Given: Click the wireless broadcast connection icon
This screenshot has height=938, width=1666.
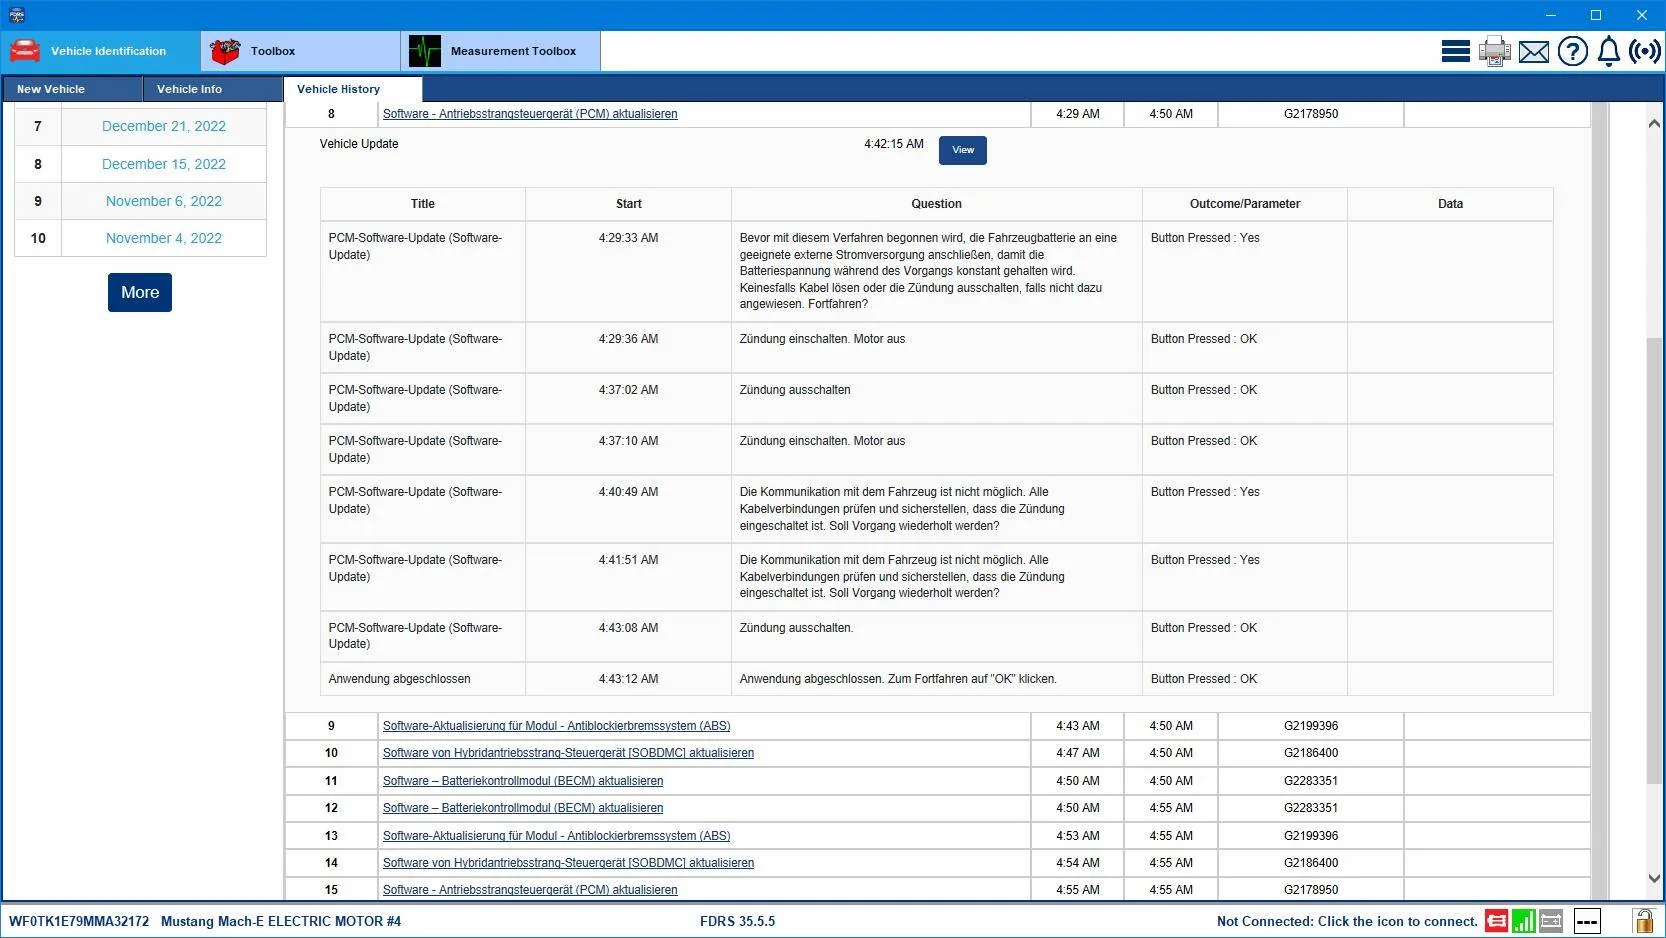Looking at the screenshot, I should pyautogui.click(x=1644, y=51).
